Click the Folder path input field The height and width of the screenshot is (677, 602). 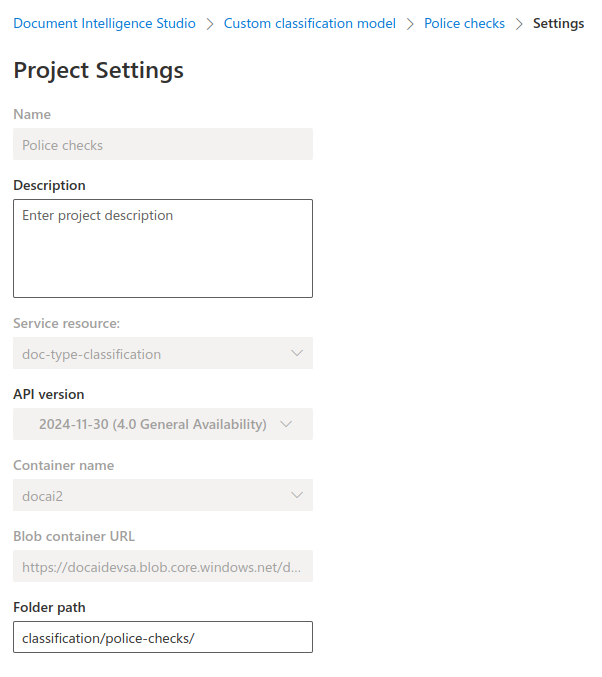163,637
